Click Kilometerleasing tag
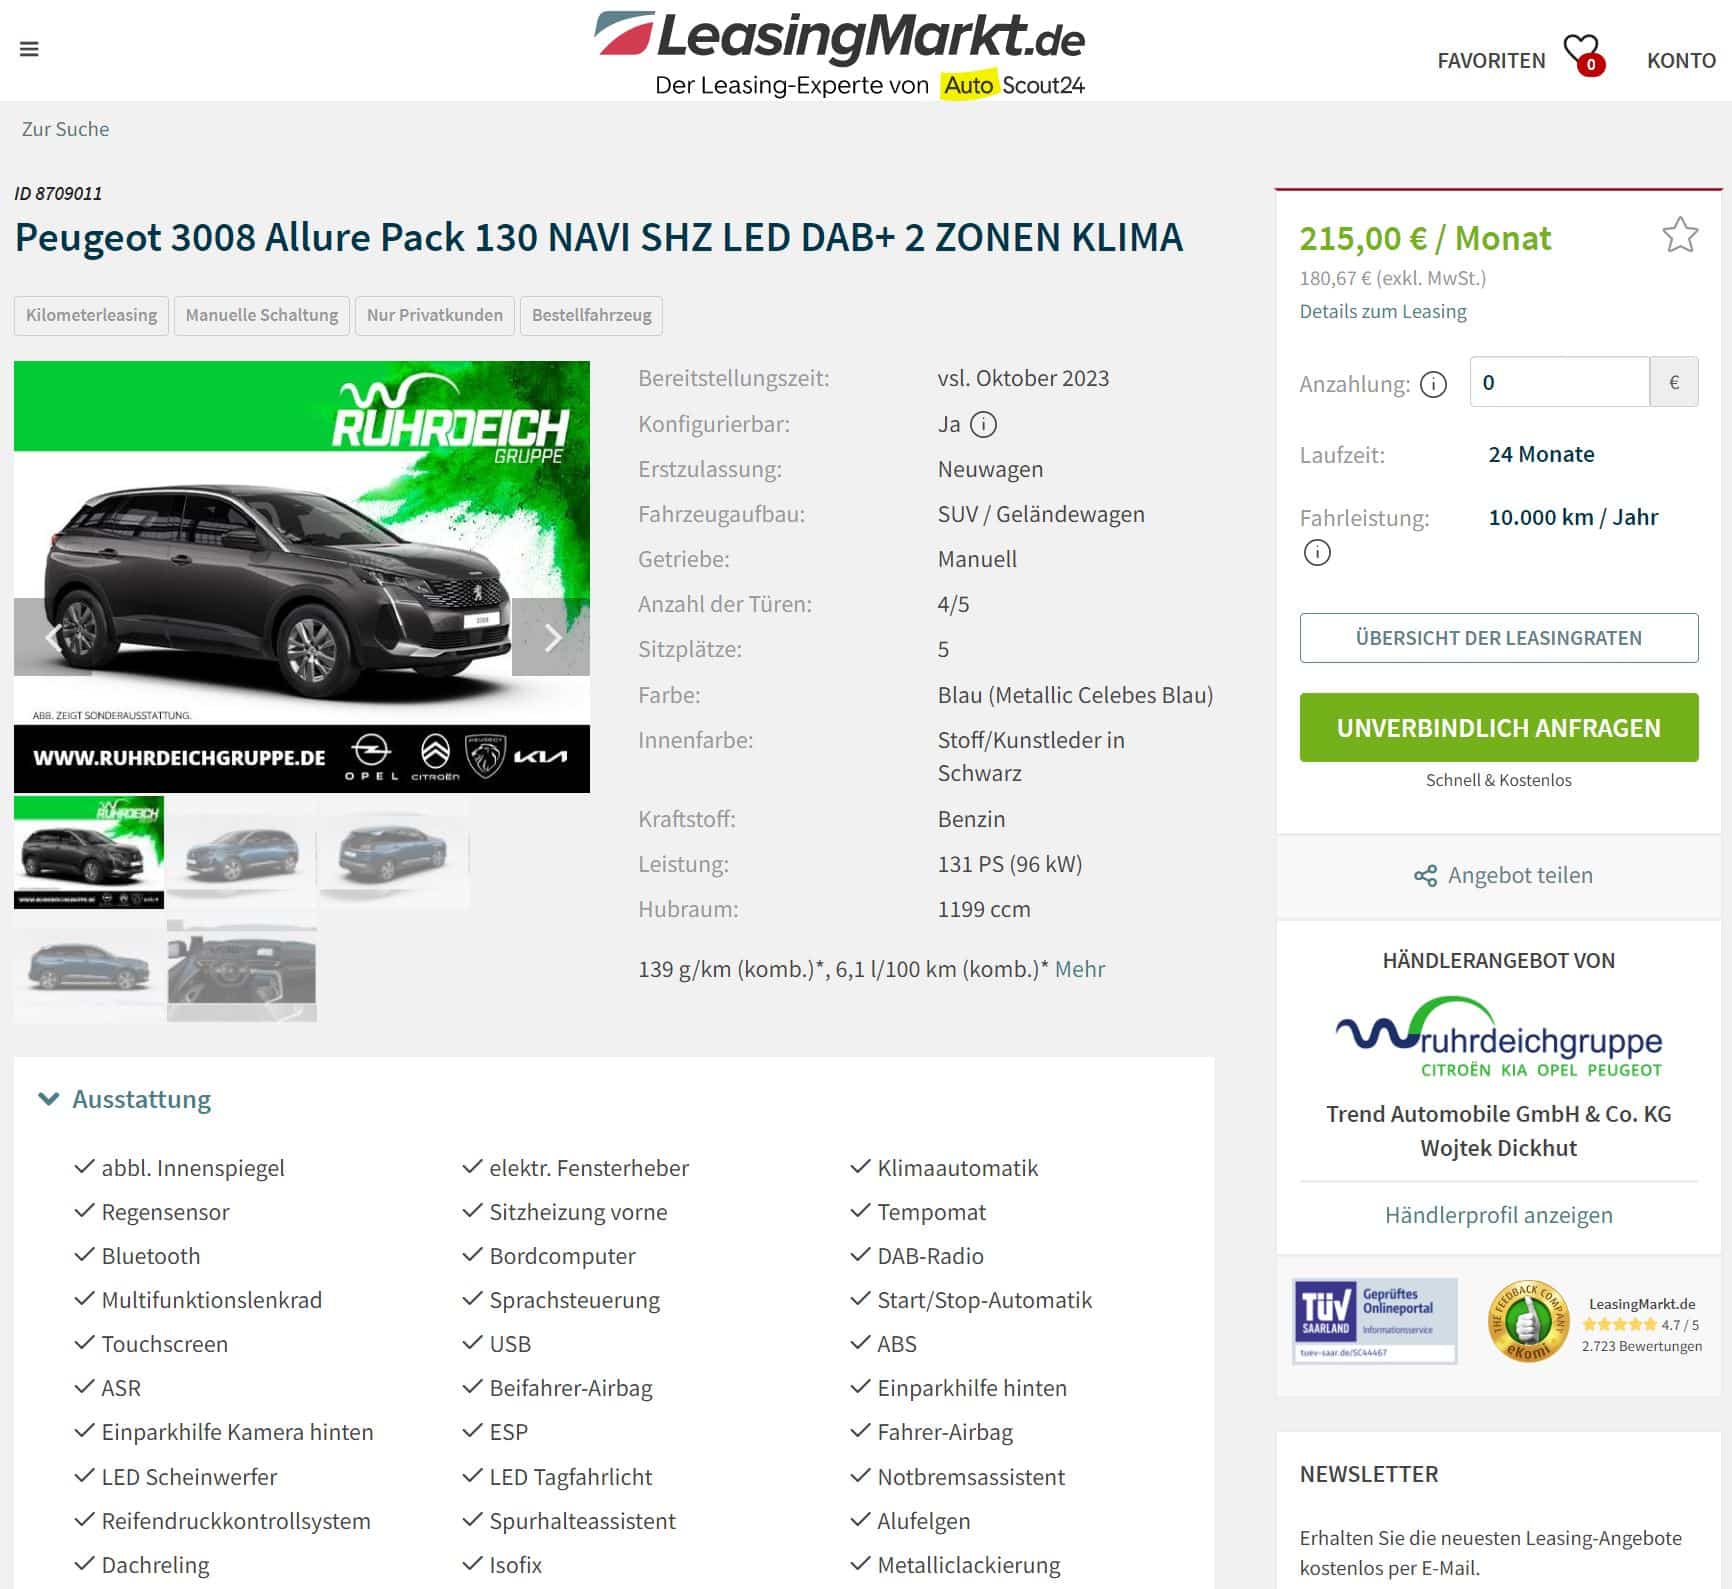1732x1589 pixels. click(91, 315)
